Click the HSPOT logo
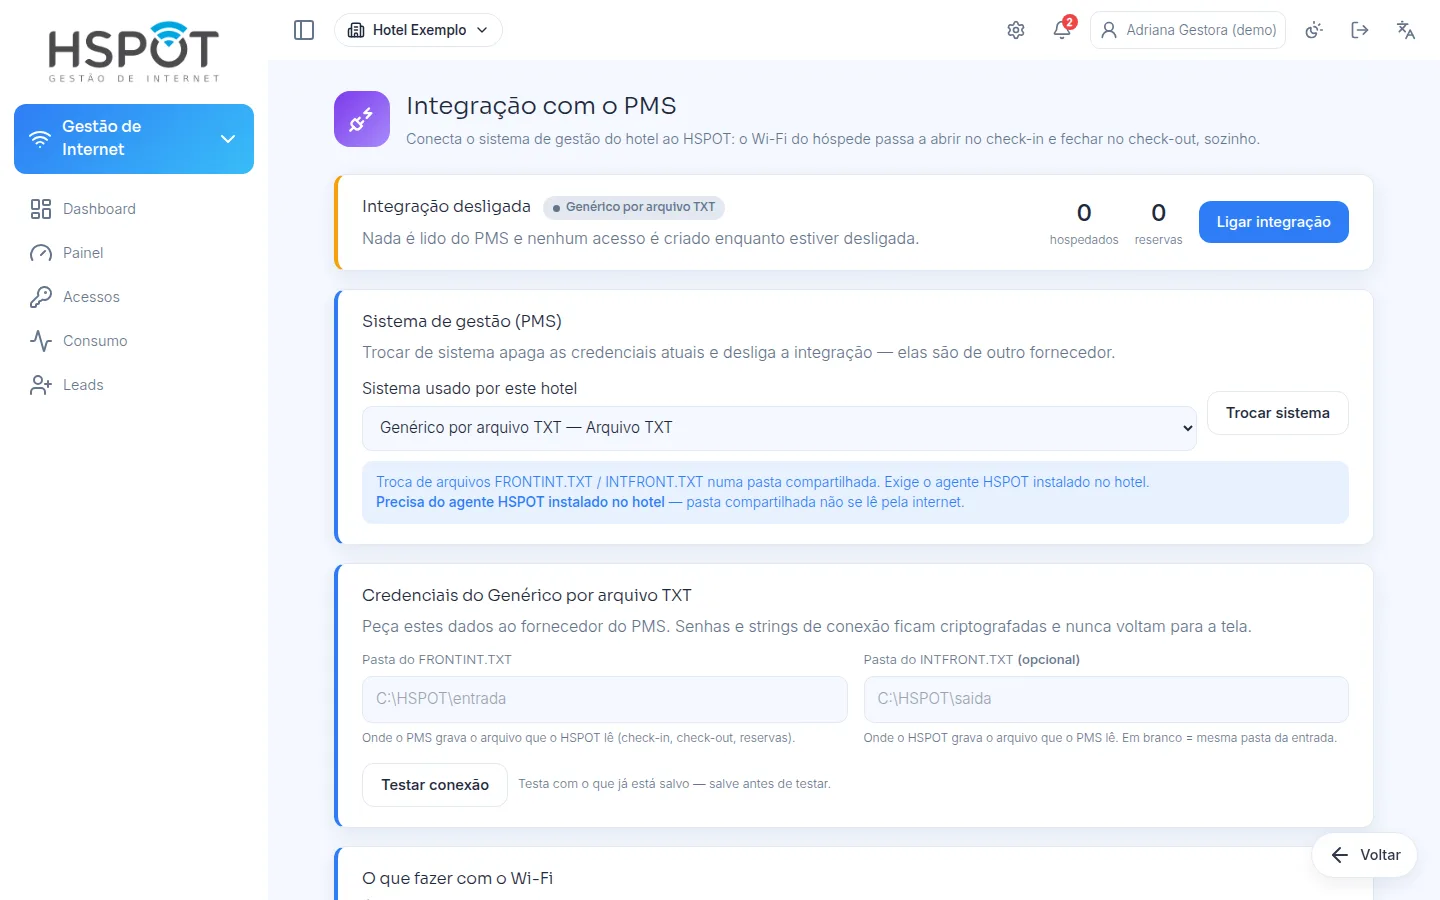This screenshot has width=1440, height=900. point(134,51)
